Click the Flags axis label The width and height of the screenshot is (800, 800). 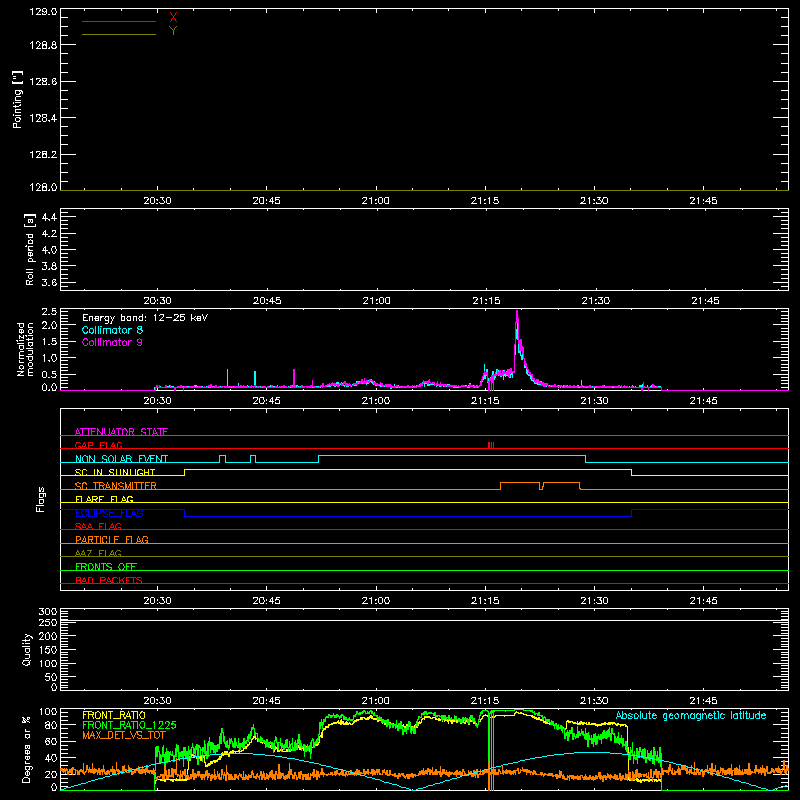[40, 499]
